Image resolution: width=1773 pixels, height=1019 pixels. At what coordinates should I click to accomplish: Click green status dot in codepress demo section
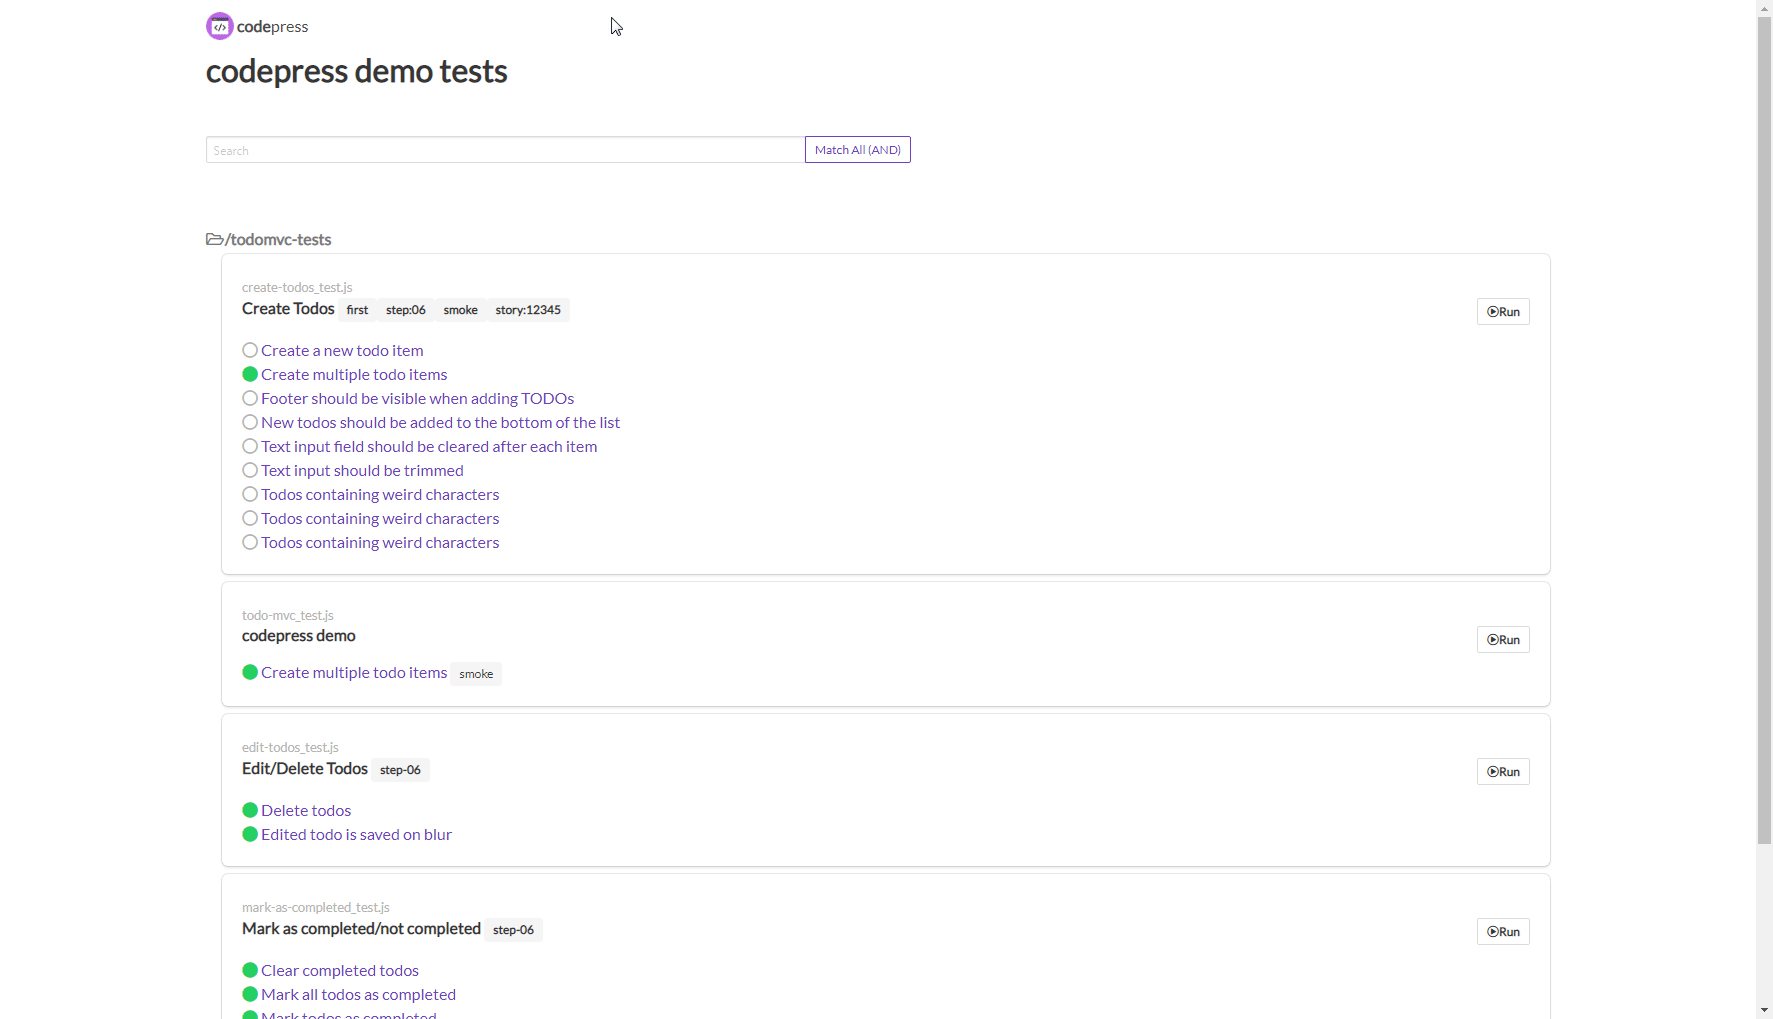coord(250,672)
